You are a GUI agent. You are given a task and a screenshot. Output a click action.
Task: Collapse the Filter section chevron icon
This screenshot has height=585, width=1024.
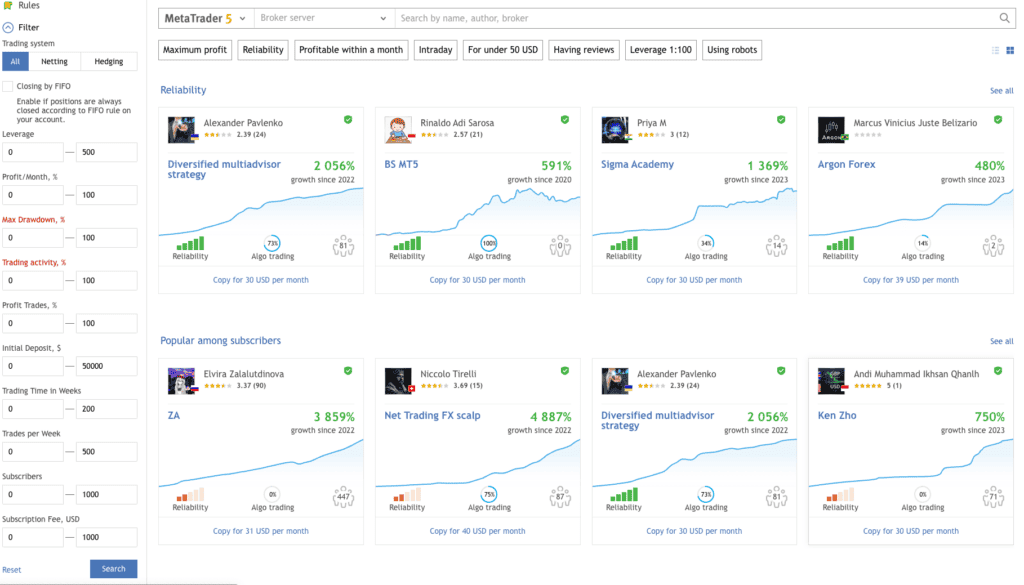point(8,27)
